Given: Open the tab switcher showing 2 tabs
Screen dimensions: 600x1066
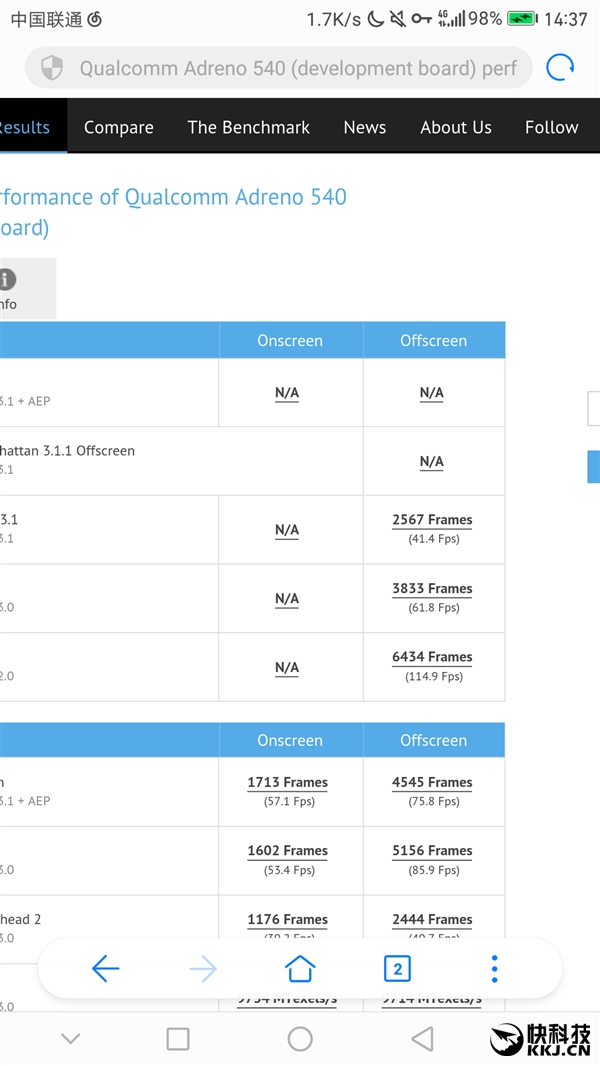Looking at the screenshot, I should tap(397, 968).
